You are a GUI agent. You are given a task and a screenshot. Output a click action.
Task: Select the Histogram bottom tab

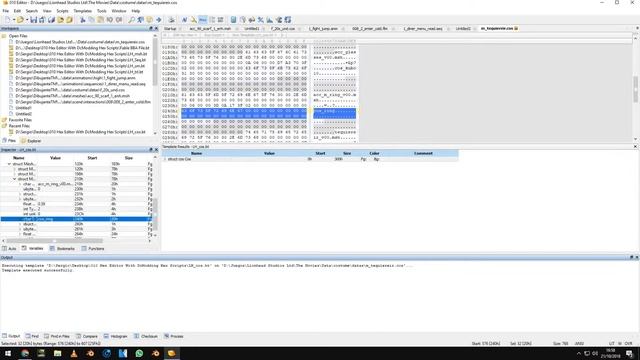(116, 336)
